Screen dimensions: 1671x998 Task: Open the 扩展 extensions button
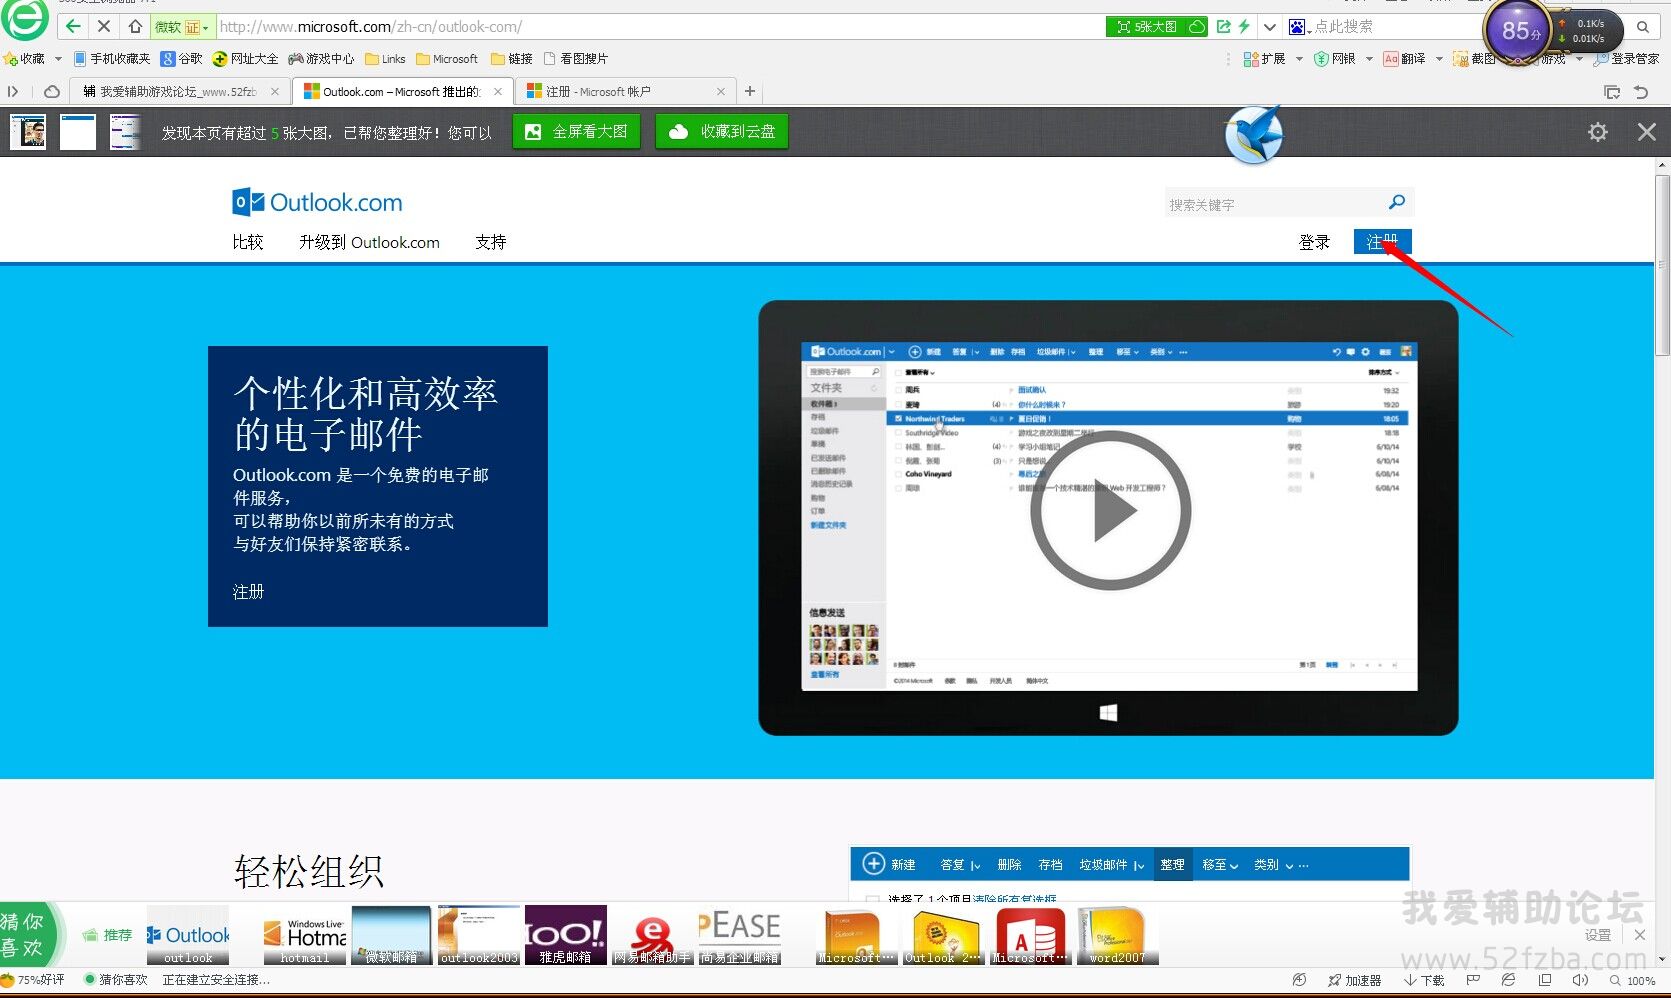pos(1264,59)
